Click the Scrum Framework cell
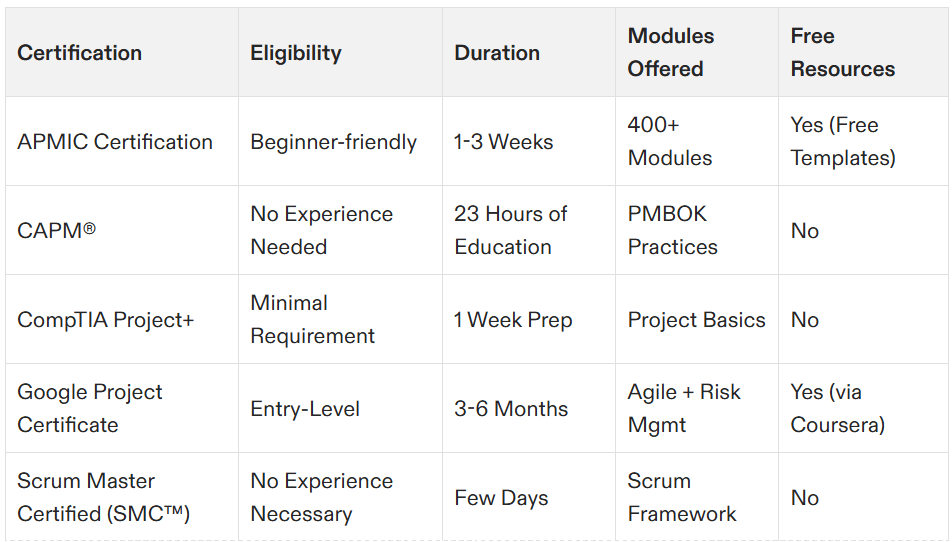Image resolution: width=952 pixels, height=542 pixels. 696,496
